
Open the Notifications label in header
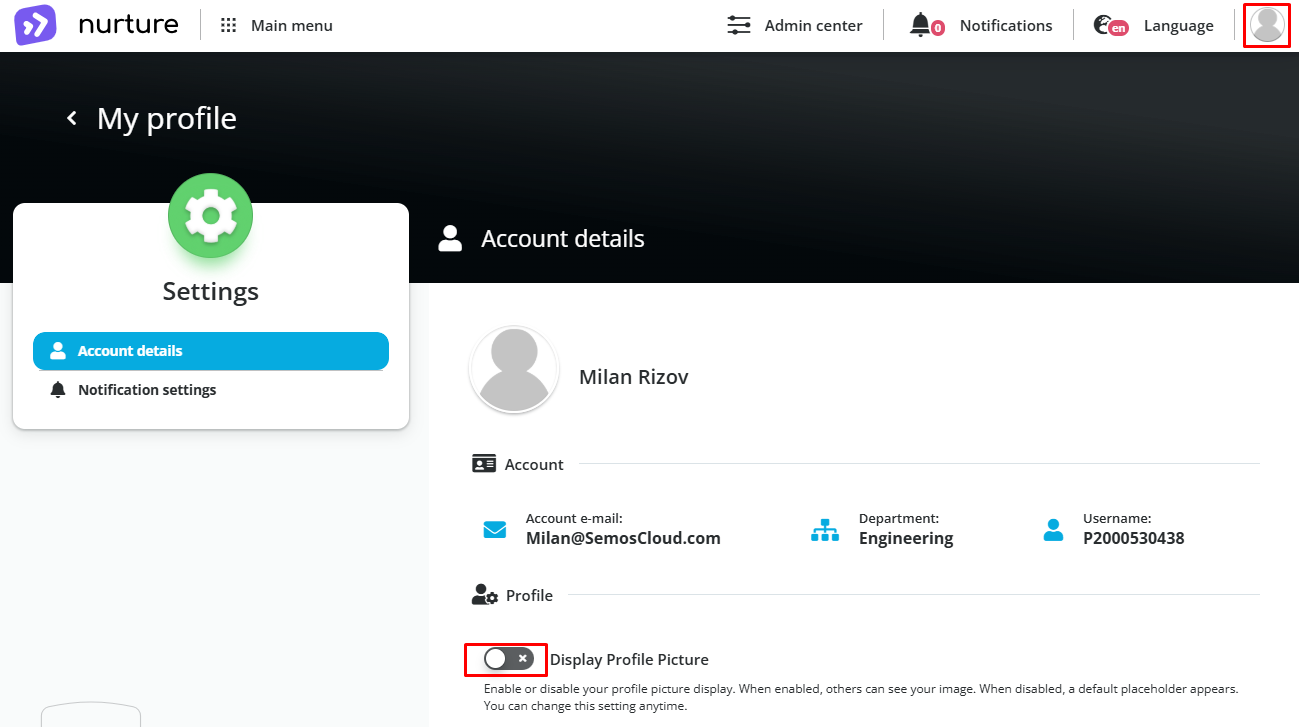(x=1006, y=26)
